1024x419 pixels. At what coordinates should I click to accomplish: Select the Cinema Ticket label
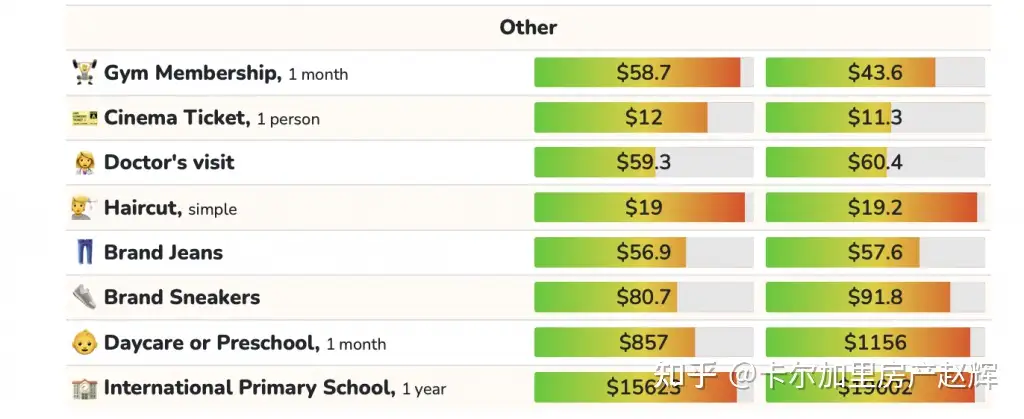176,118
